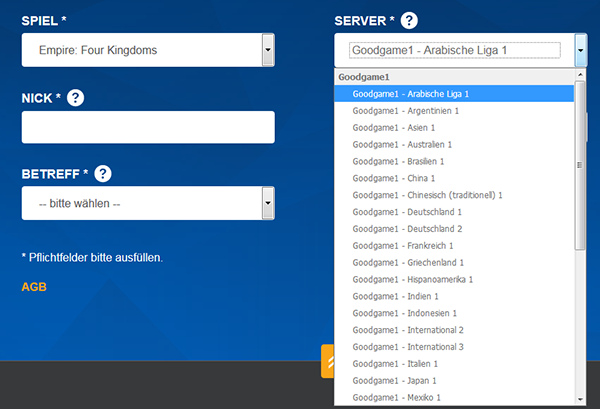Click the orange button behind the server list

[x=328, y=361]
